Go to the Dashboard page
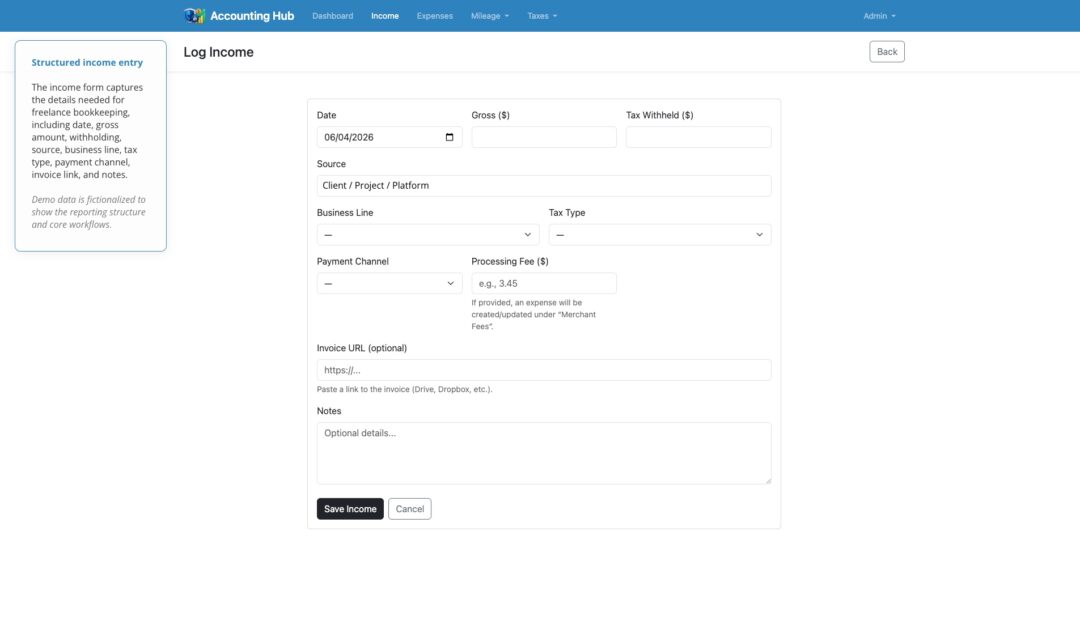 pos(333,16)
